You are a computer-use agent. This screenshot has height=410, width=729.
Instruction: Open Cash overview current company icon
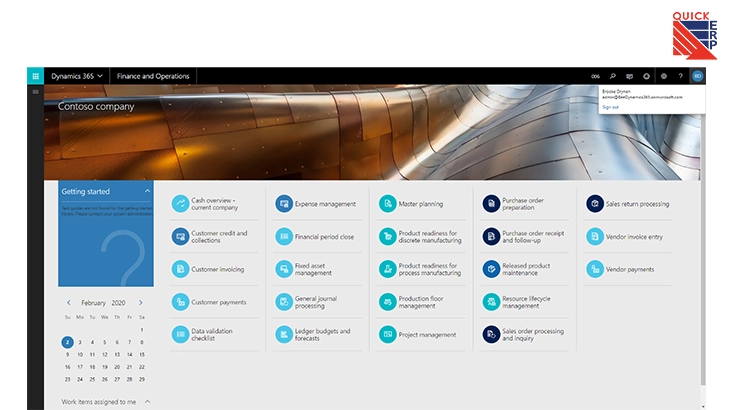[x=180, y=204]
